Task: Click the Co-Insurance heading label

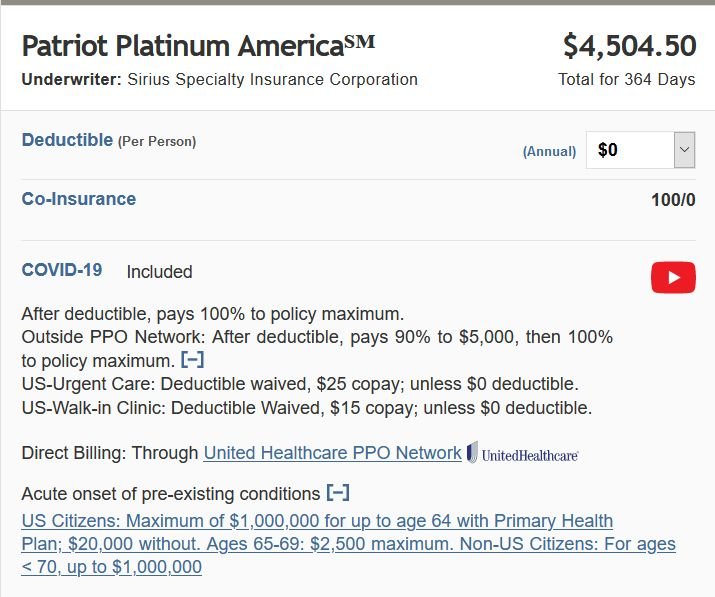Action: (x=79, y=199)
